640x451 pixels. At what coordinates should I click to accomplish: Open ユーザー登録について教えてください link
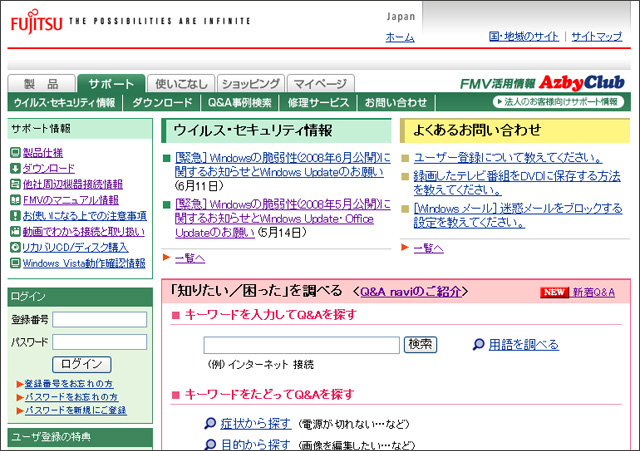pos(508,158)
